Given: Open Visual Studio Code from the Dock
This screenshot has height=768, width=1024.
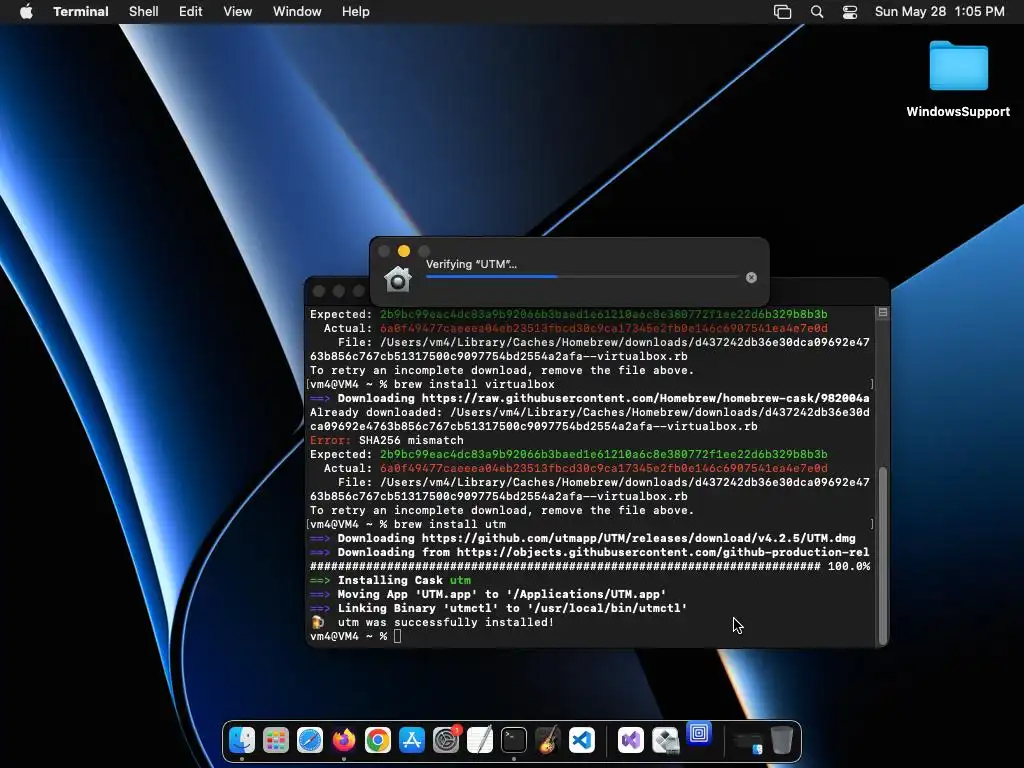Looking at the screenshot, I should 582,740.
